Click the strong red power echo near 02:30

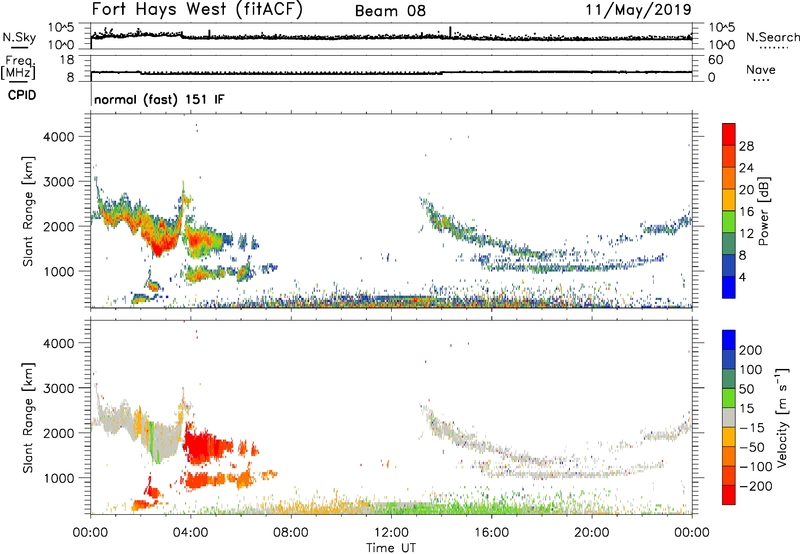point(159,240)
